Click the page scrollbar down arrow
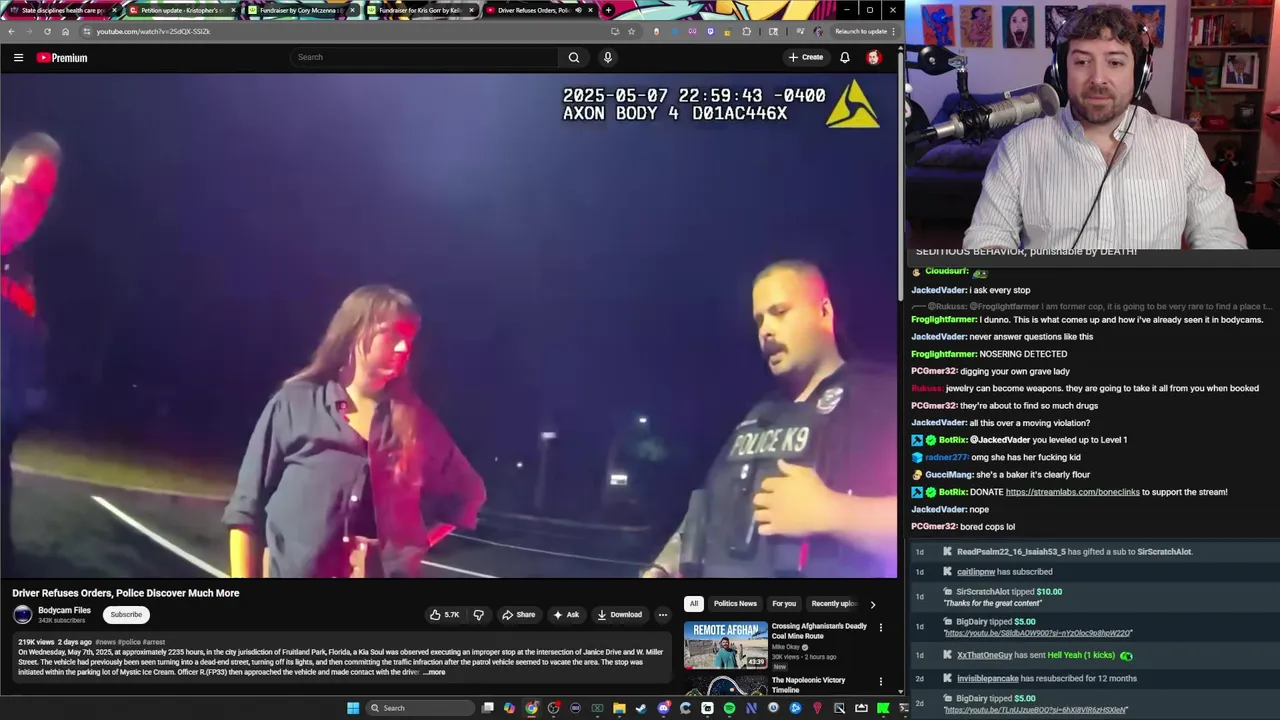The image size is (1280, 720). pyautogui.click(x=900, y=691)
